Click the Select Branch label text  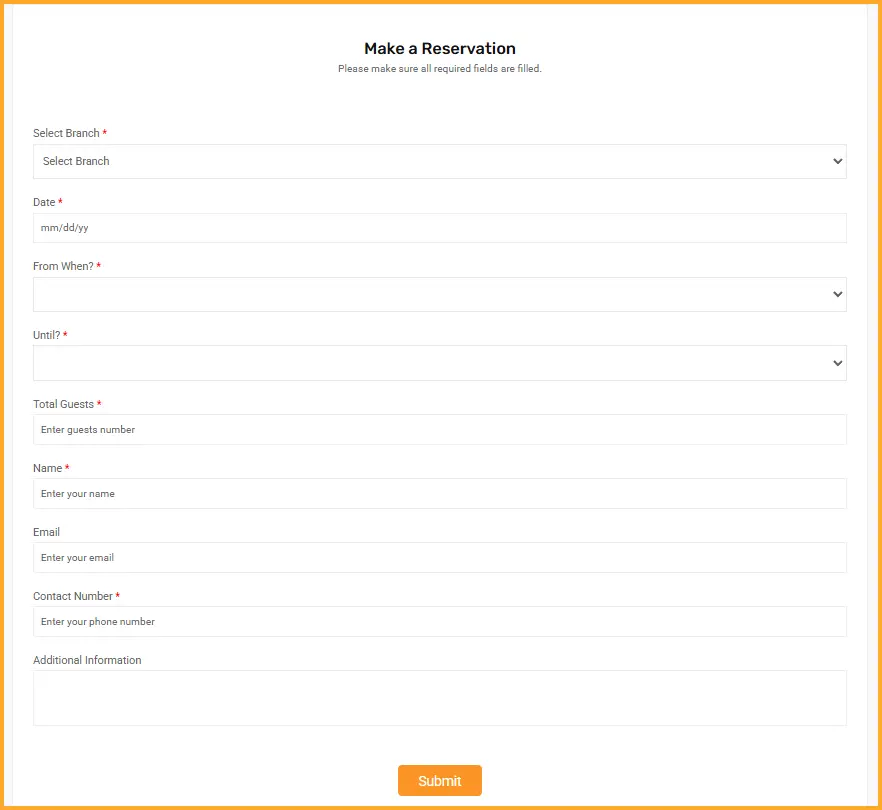[x=66, y=134]
